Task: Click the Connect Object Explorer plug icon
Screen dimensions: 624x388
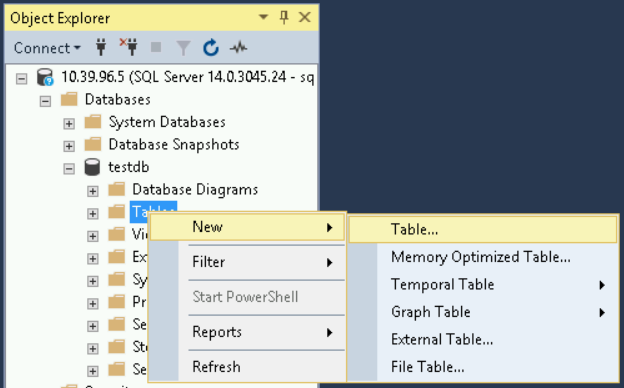Action: pos(101,48)
